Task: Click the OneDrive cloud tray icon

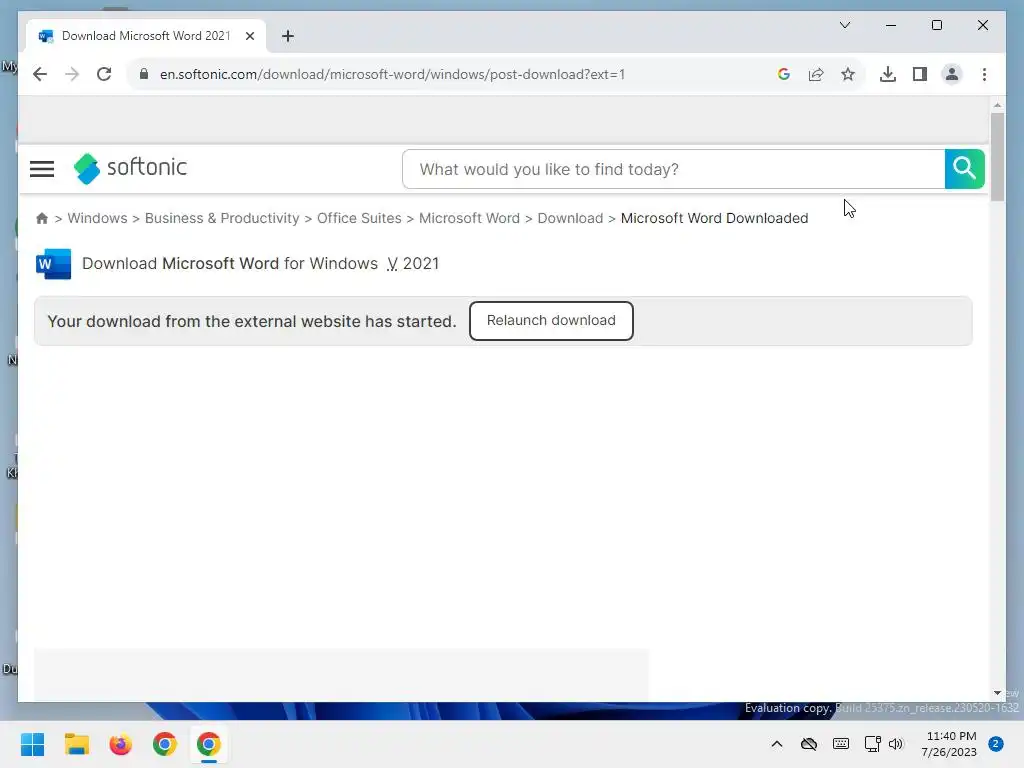Action: (x=808, y=744)
